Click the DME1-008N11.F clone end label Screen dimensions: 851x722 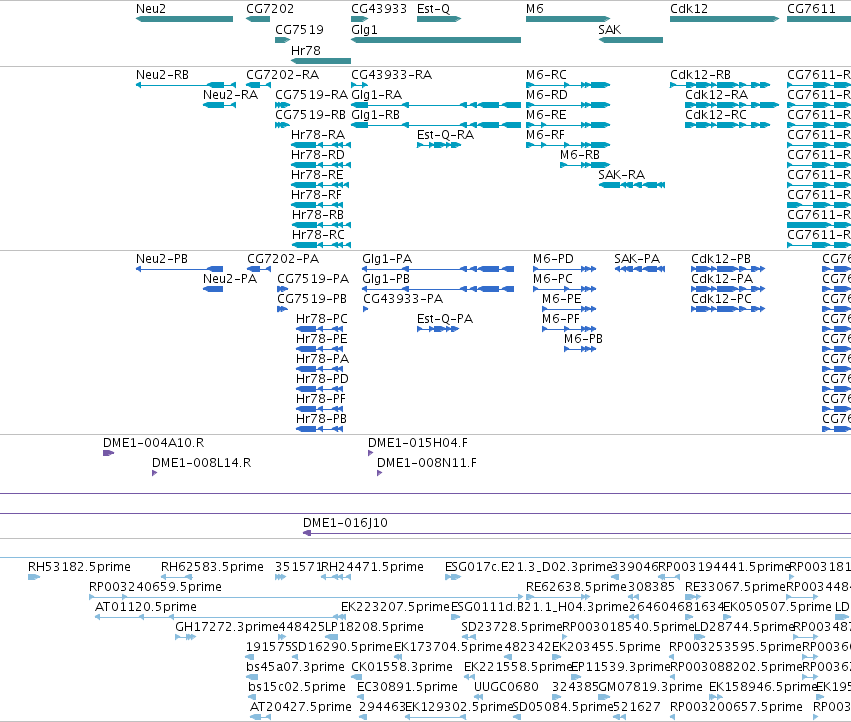(x=427, y=463)
